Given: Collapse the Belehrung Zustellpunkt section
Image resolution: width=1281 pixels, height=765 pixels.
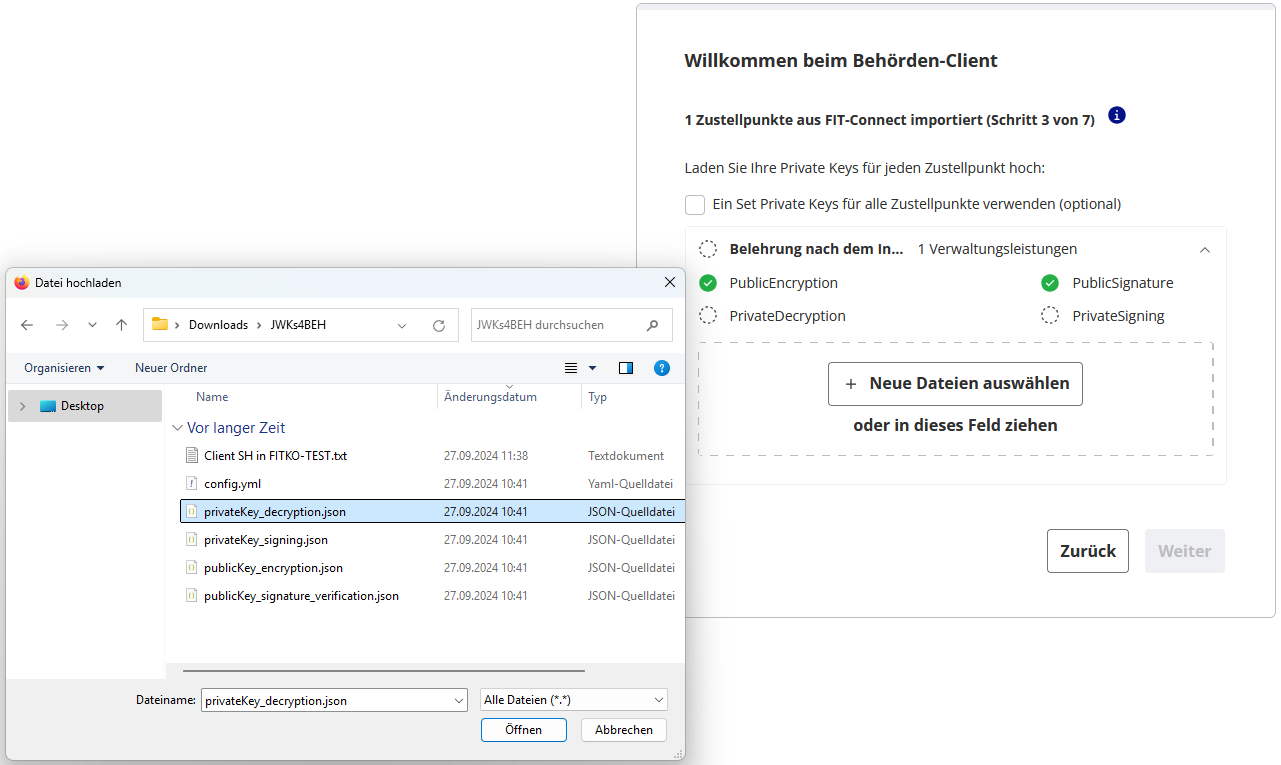Looking at the screenshot, I should (1204, 250).
